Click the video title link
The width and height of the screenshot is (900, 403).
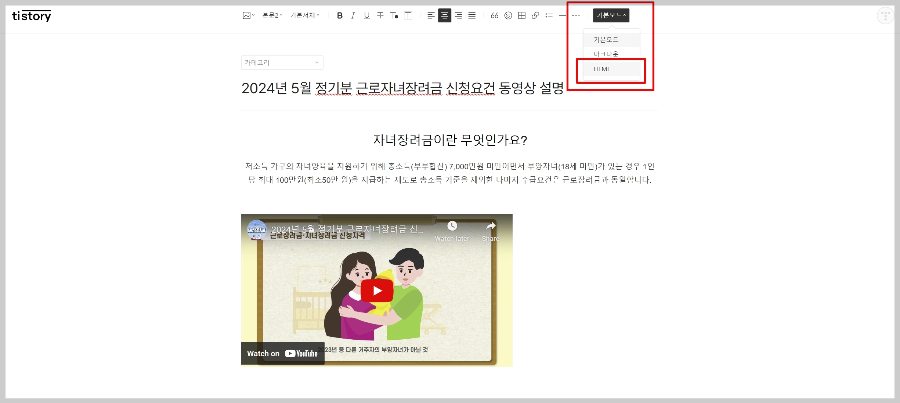coord(348,230)
